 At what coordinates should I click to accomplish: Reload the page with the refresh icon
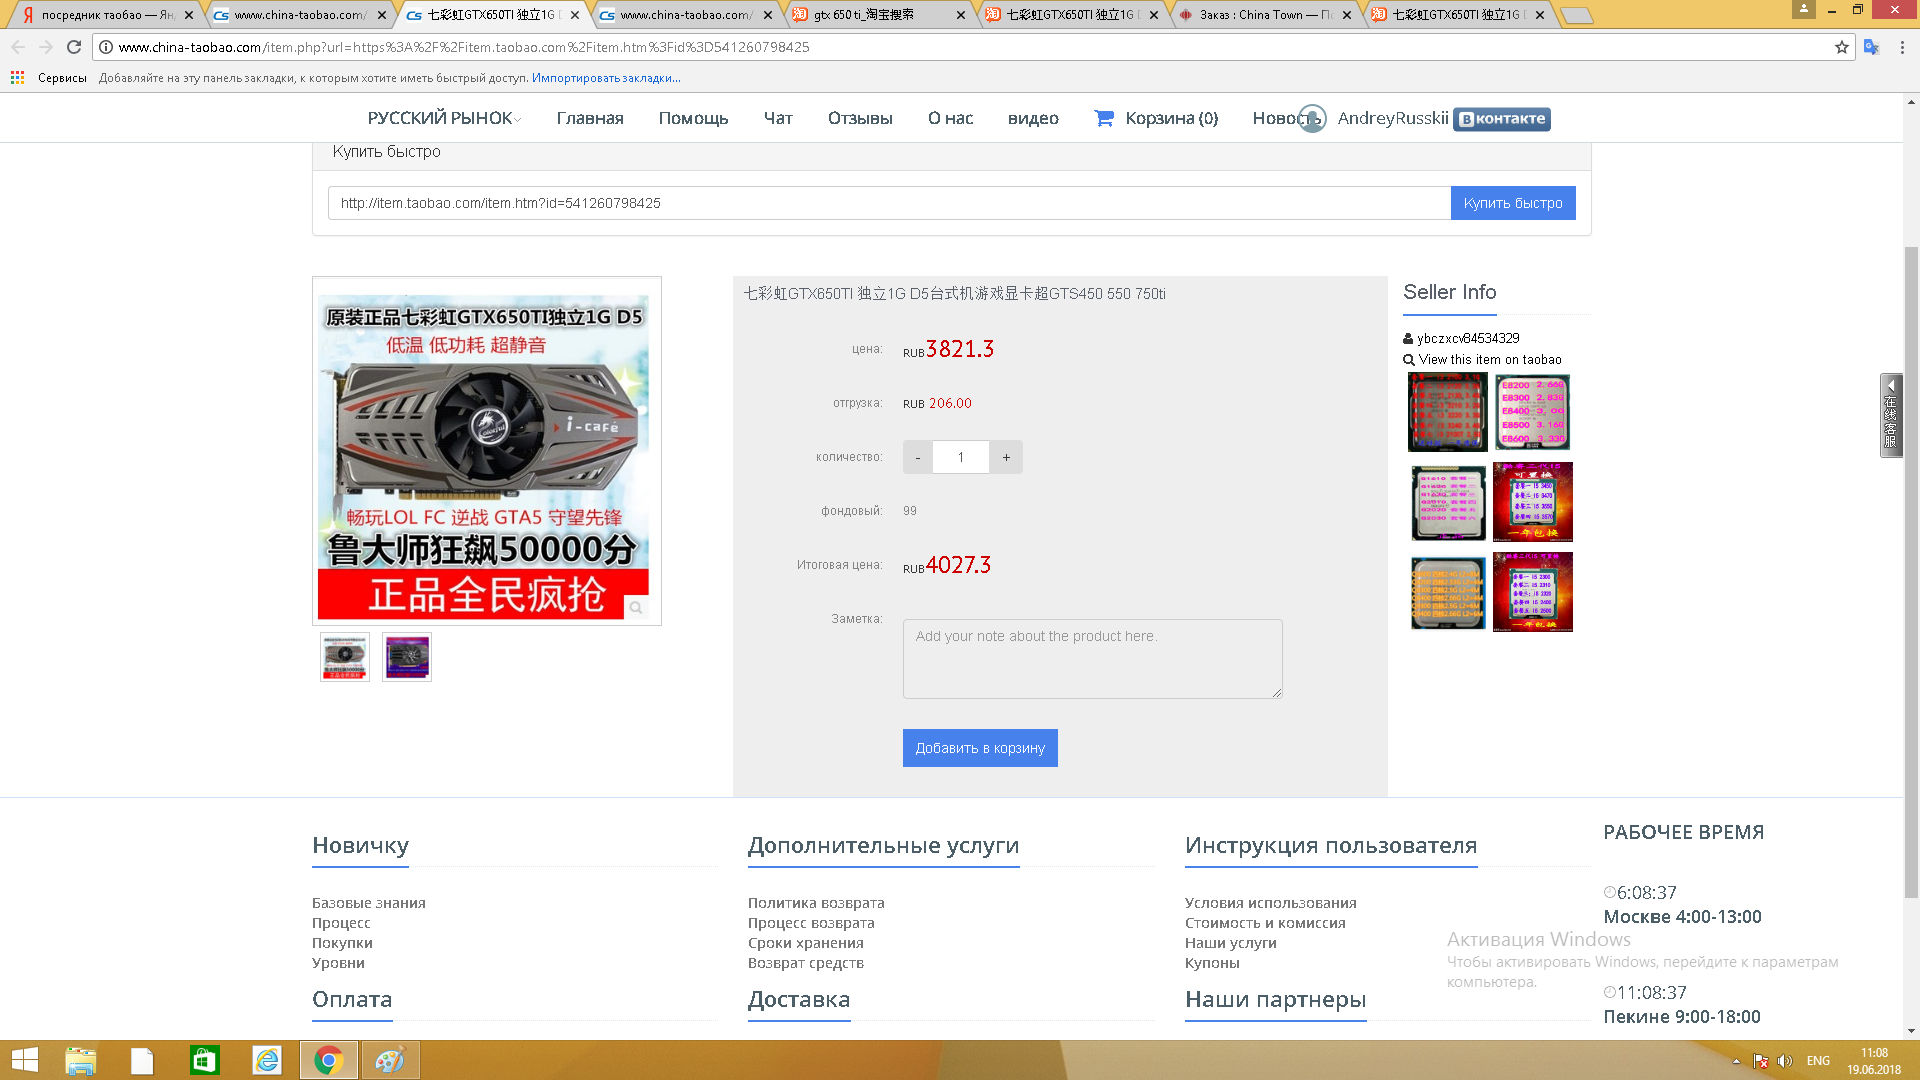coord(74,47)
